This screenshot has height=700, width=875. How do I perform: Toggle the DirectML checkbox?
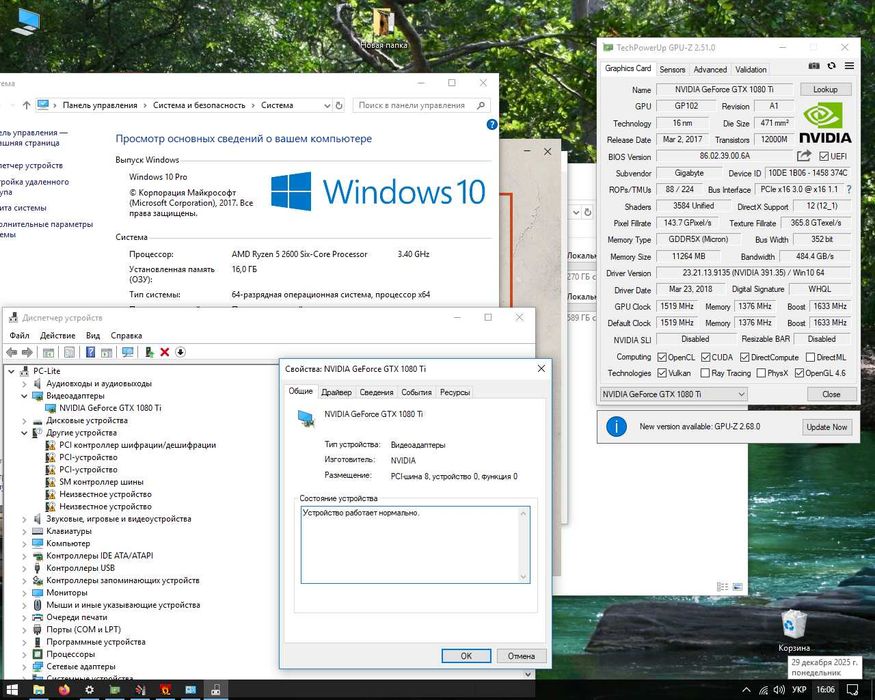(809, 357)
